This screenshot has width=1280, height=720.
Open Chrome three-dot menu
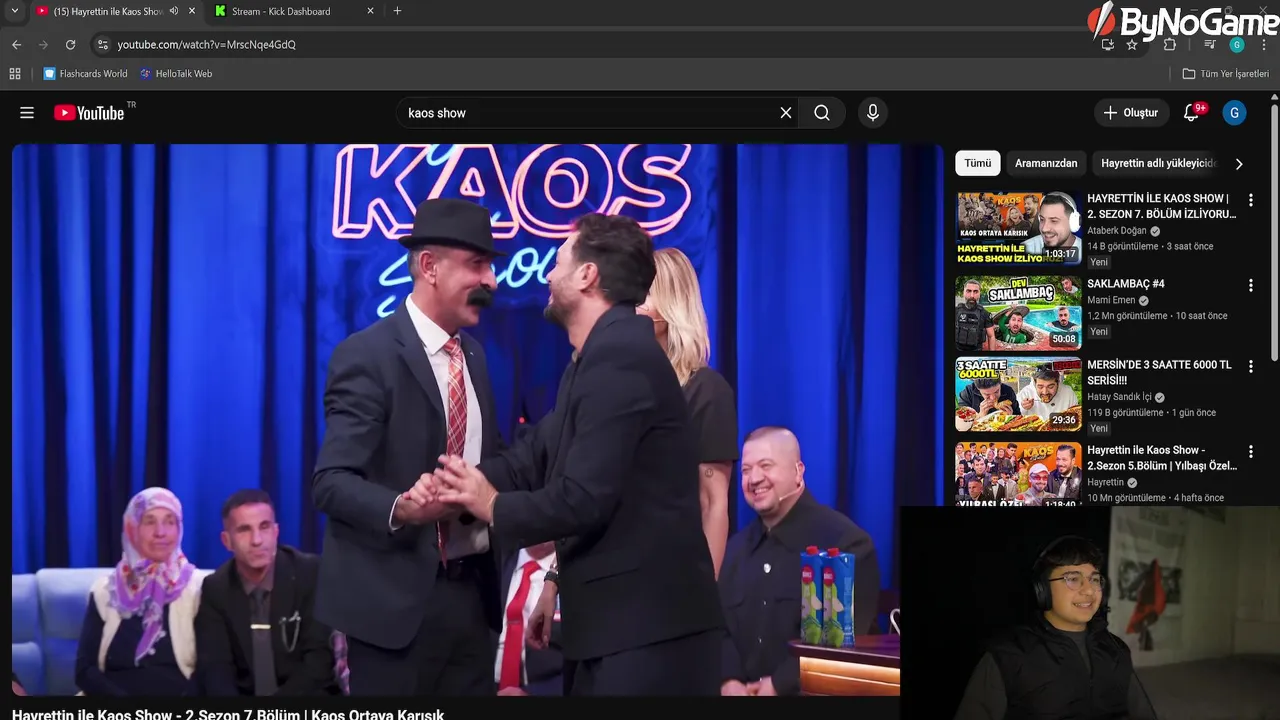coord(1265,44)
